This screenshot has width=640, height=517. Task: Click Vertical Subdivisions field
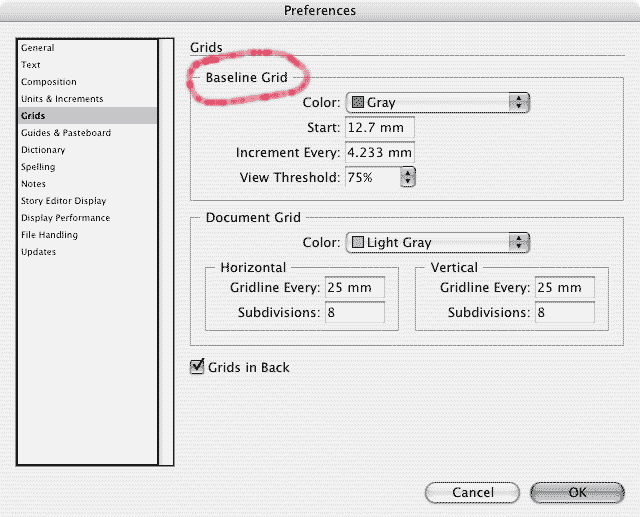565,313
